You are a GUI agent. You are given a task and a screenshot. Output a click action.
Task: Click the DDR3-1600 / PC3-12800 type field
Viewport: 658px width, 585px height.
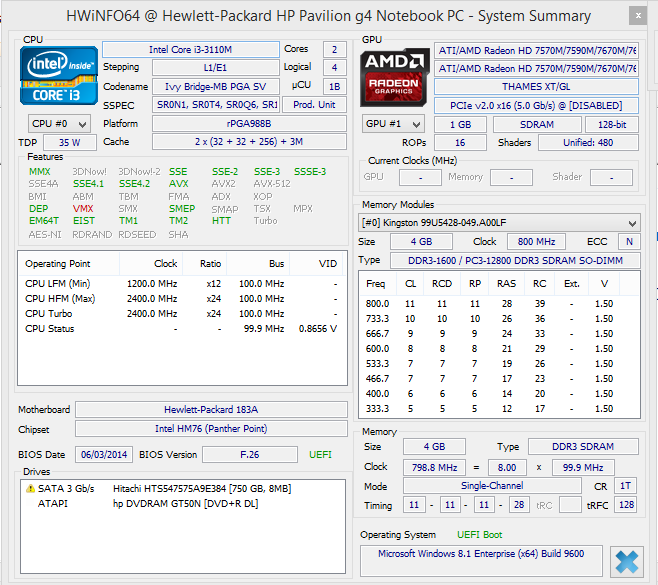pos(515,261)
